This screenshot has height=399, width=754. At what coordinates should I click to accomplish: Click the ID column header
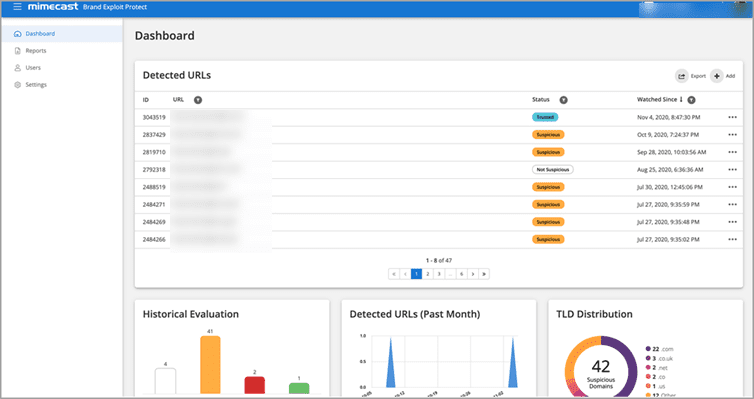tap(146, 100)
